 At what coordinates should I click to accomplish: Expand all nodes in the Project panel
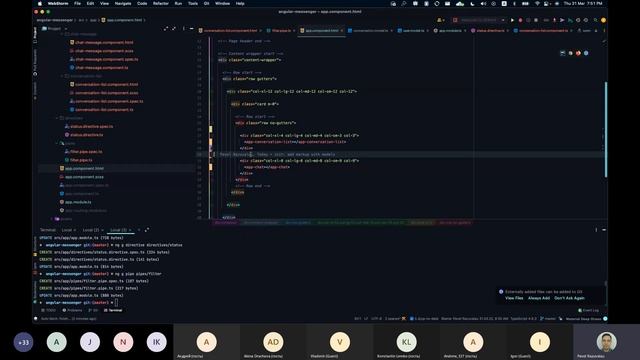[x=166, y=29]
